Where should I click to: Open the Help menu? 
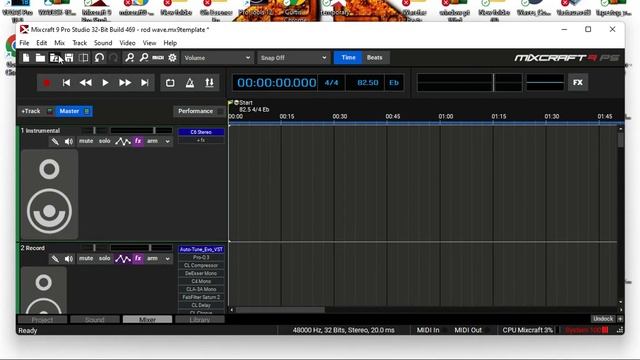[x=170, y=43]
